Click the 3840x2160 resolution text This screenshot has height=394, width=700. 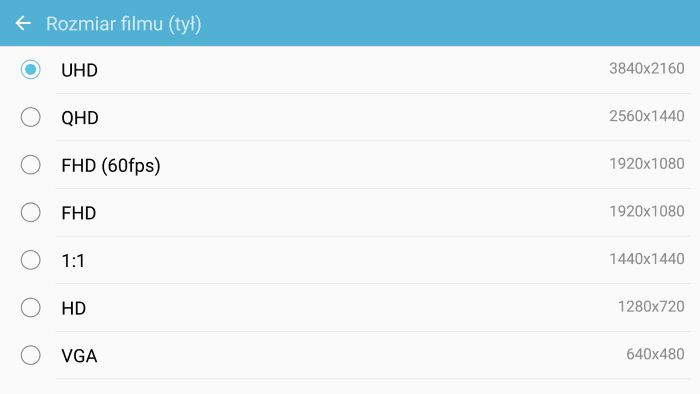(647, 68)
